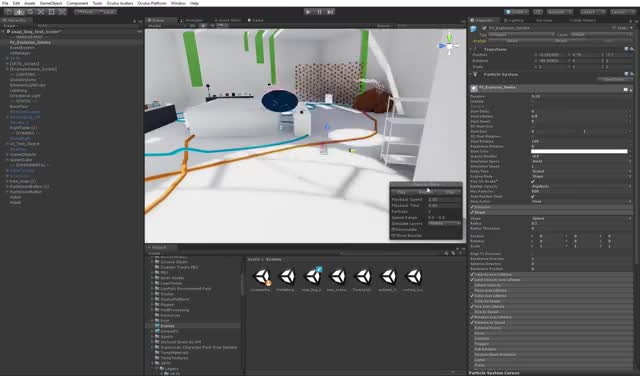Edit the Playback Speed field
Image resolution: width=640 pixels, height=376 pixels.
pos(444,200)
